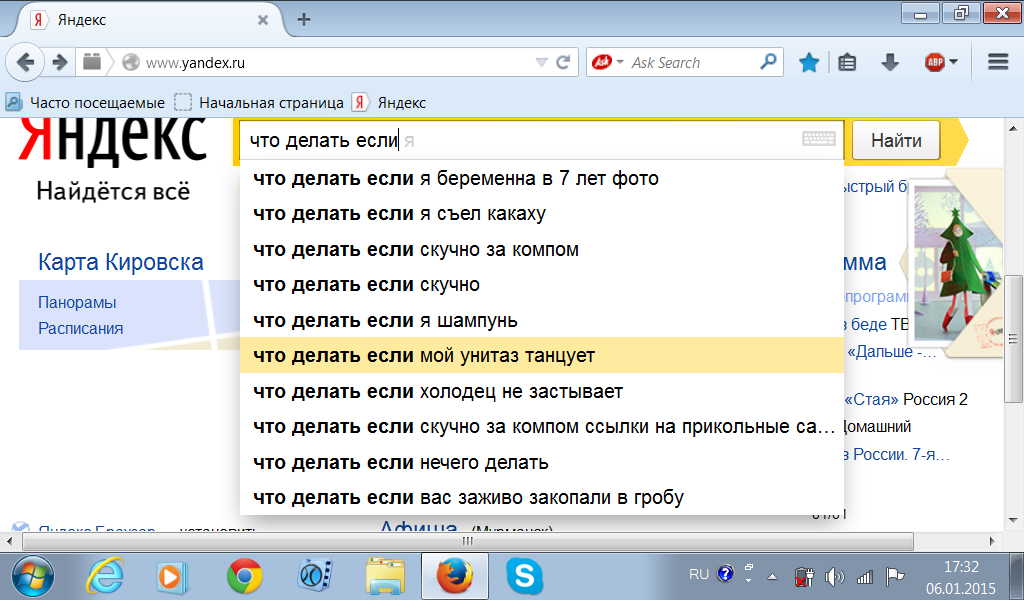
Task: Open the Downloads arrow icon
Action: click(x=890, y=63)
